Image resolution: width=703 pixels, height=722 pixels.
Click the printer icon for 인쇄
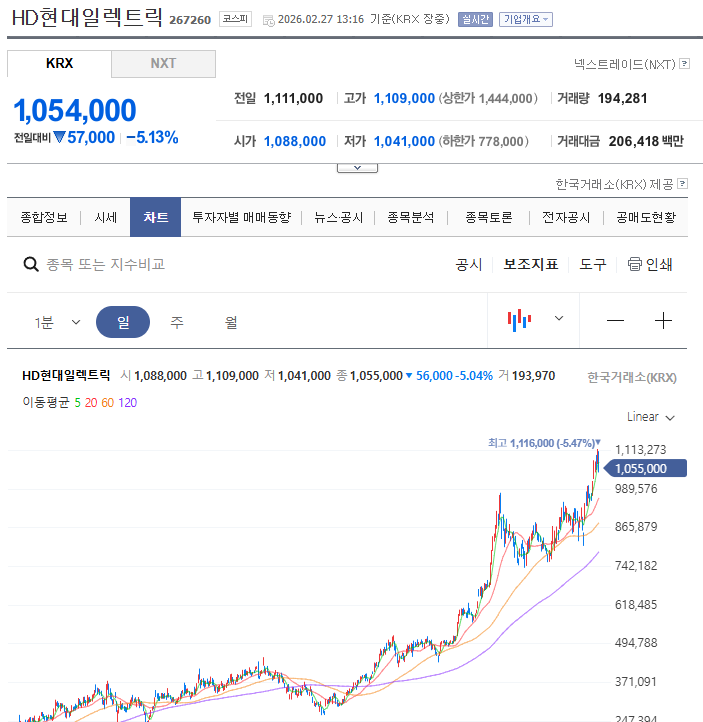(634, 264)
